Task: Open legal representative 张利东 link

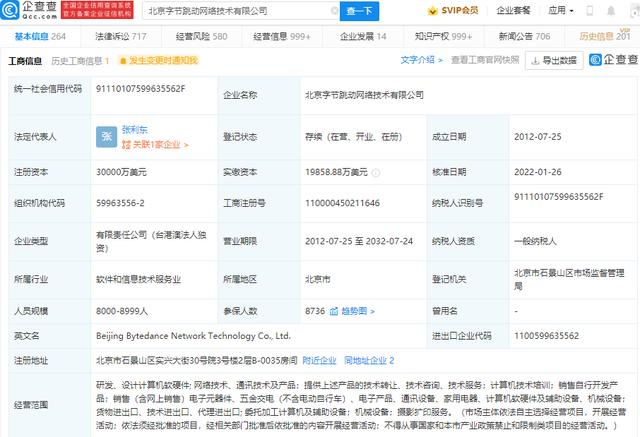Action: pos(135,130)
